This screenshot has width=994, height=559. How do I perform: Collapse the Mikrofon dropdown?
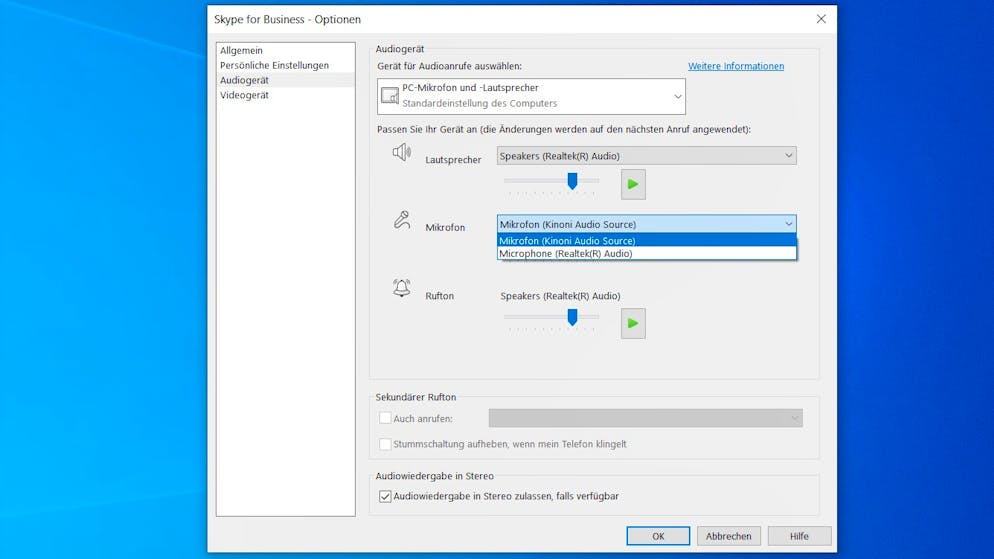click(647, 224)
